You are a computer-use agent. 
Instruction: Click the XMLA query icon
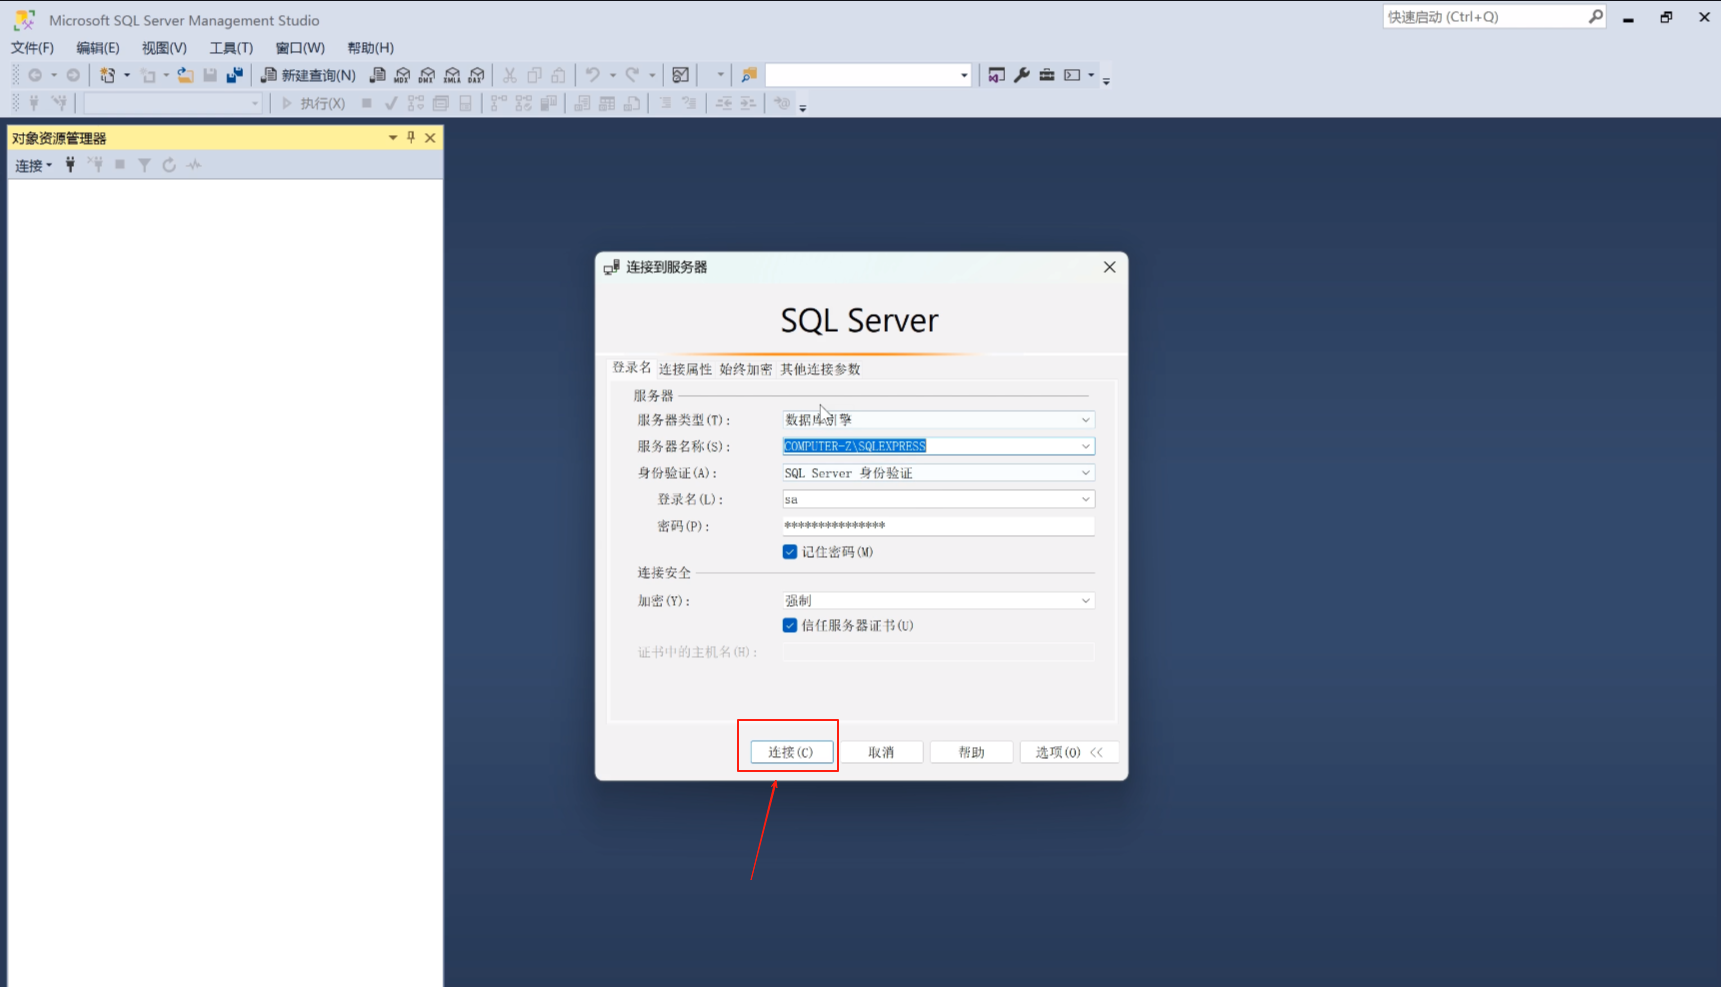pos(452,75)
